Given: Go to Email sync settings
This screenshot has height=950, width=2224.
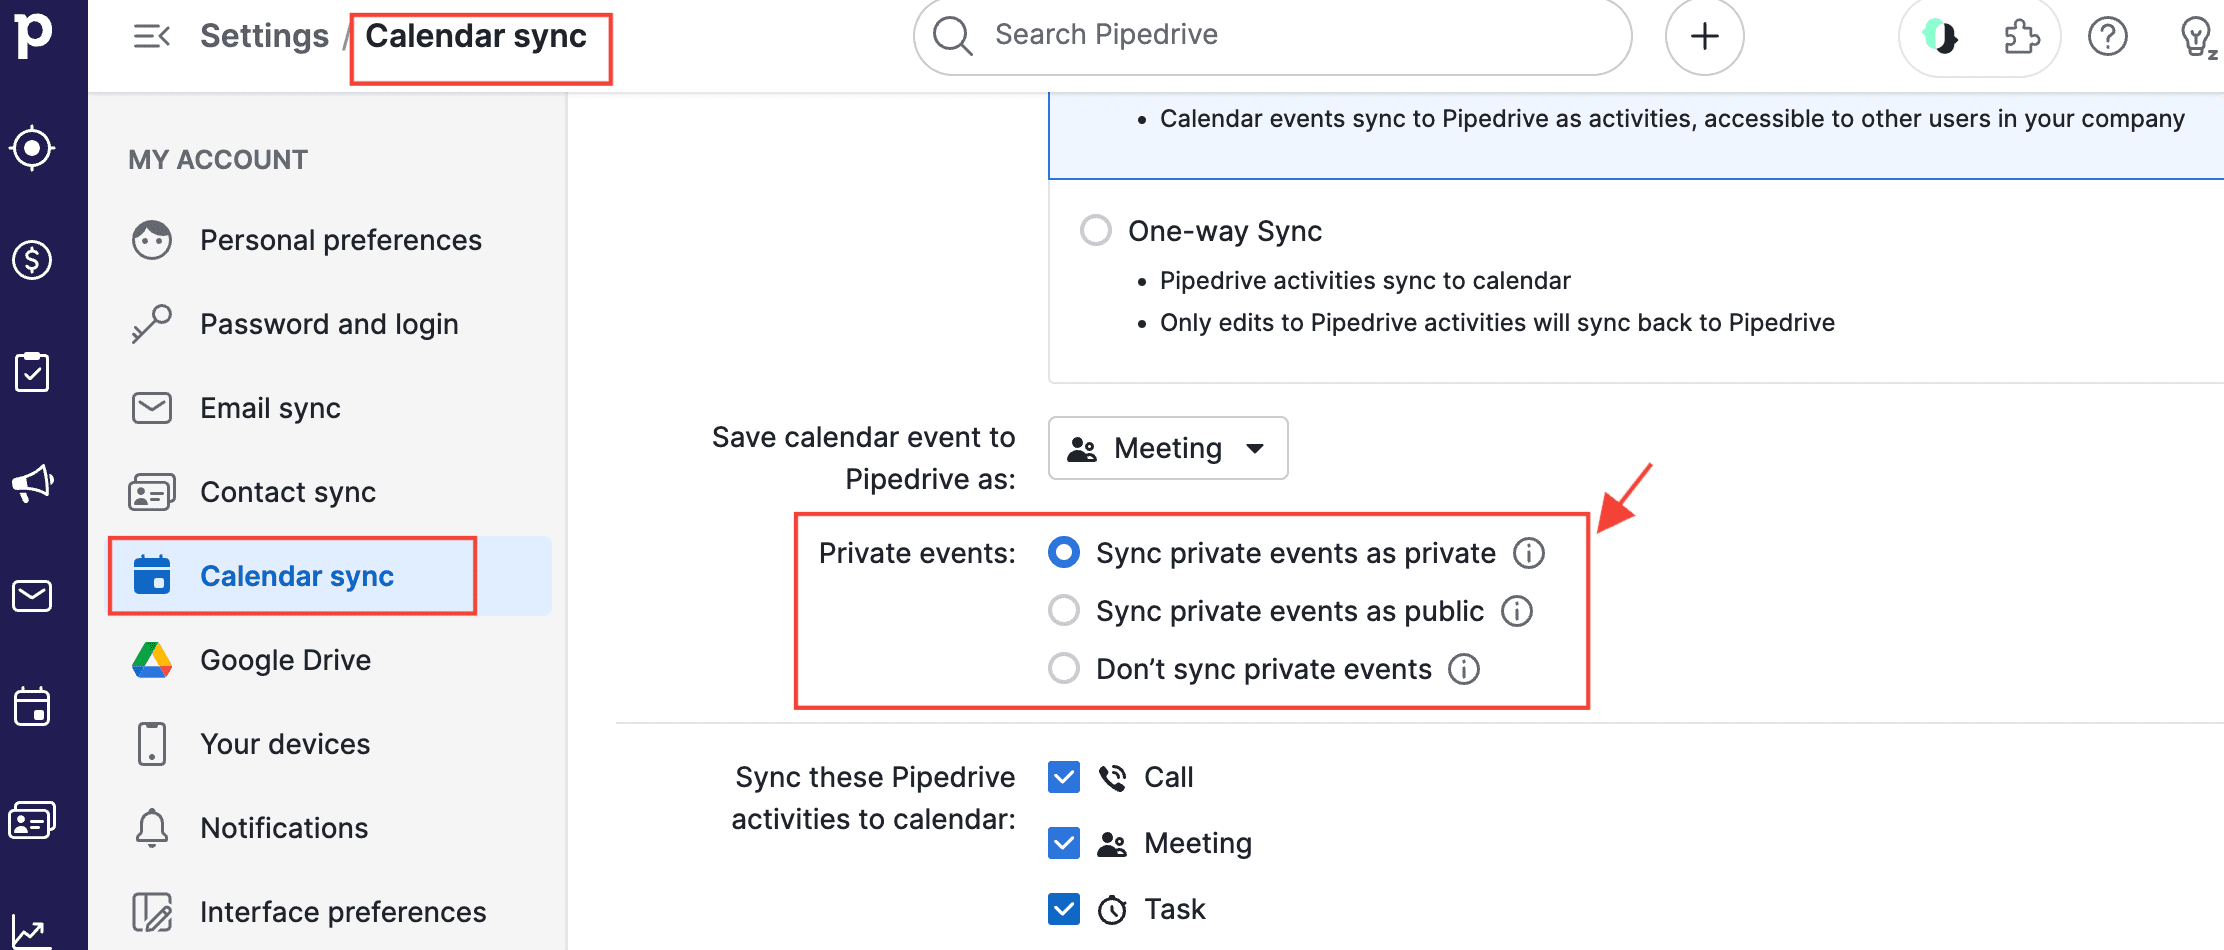Looking at the screenshot, I should click(x=270, y=408).
